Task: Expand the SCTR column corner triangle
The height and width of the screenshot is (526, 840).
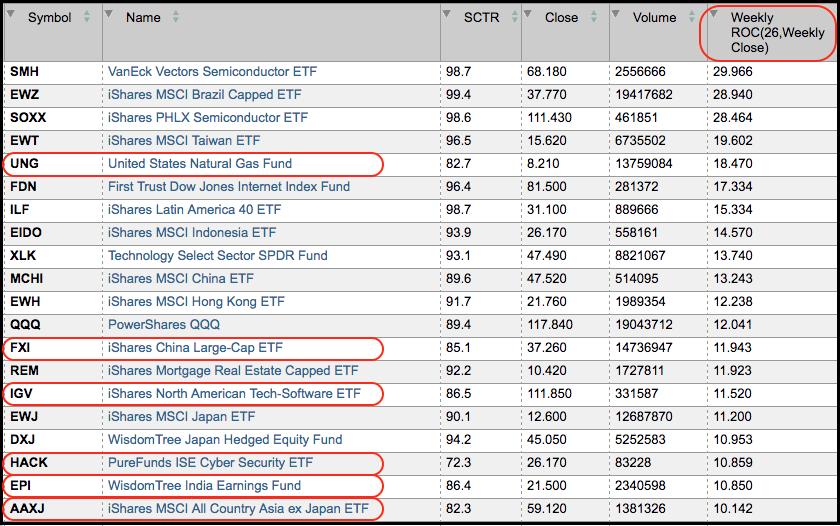Action: [x=448, y=13]
